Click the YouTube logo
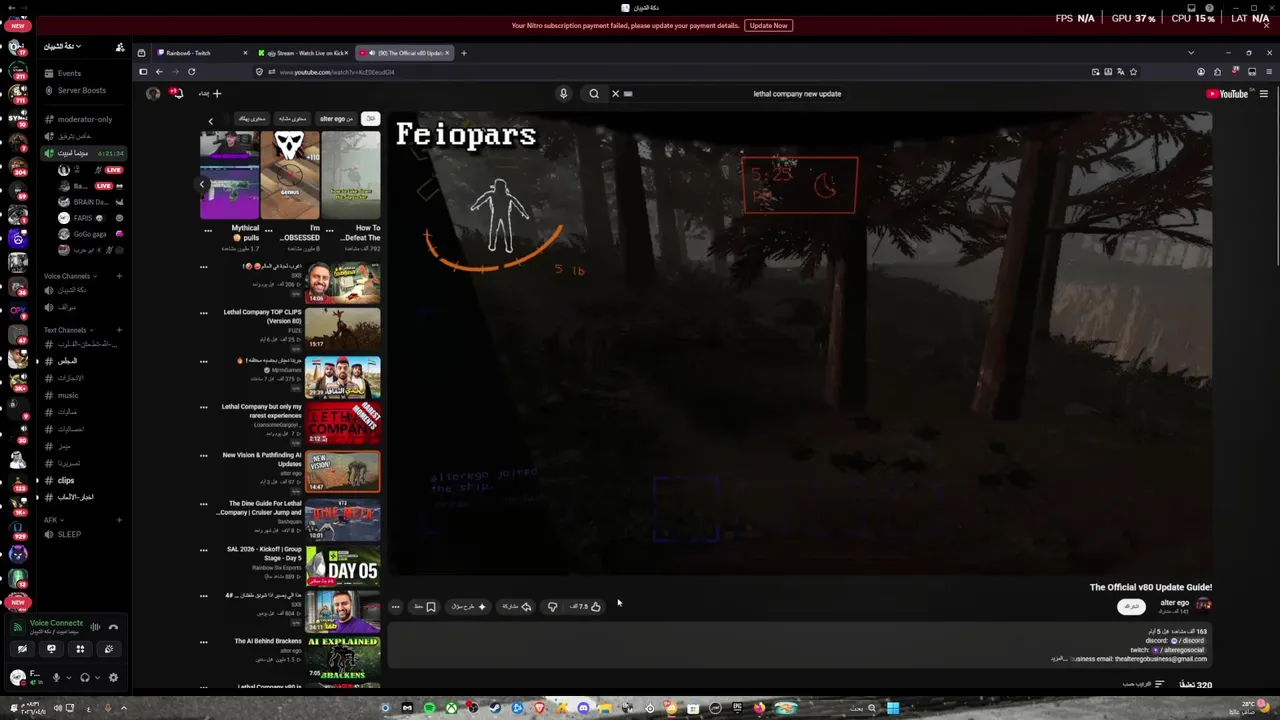Image resolution: width=1280 pixels, height=720 pixels. click(x=1227, y=94)
